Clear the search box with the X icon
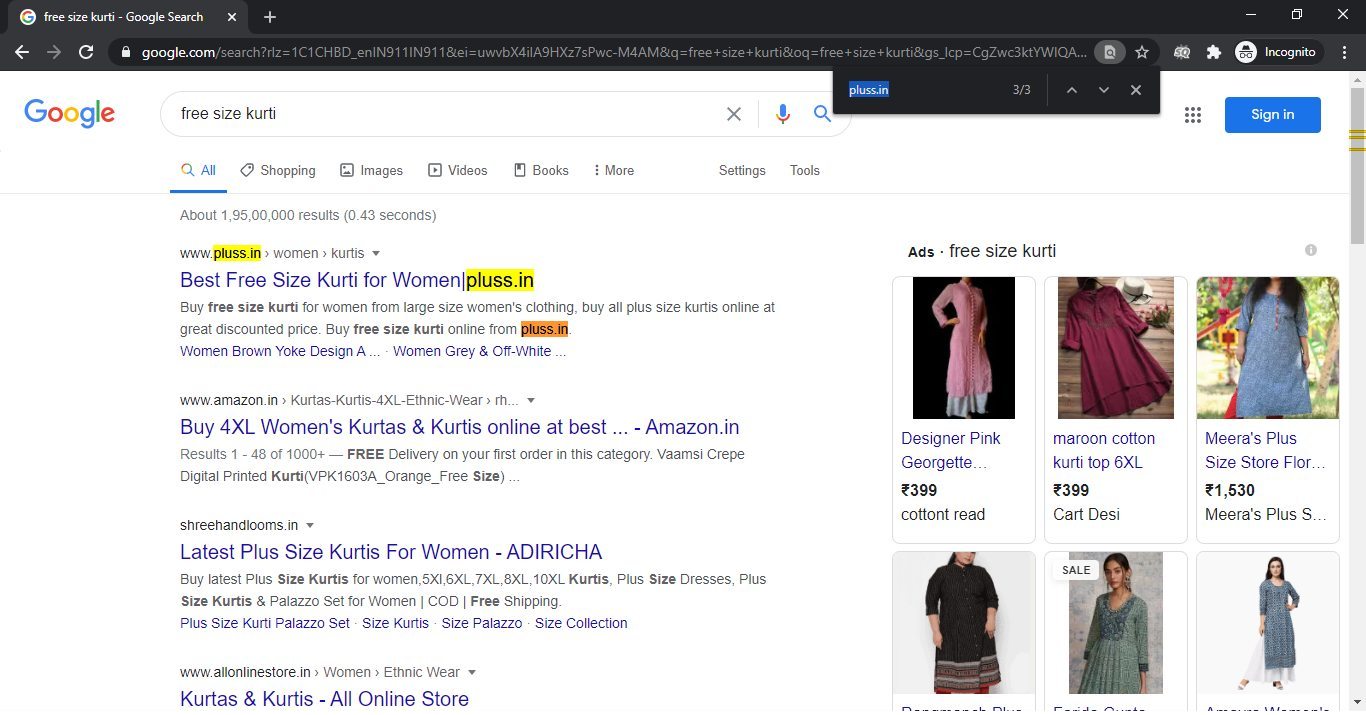 click(734, 114)
